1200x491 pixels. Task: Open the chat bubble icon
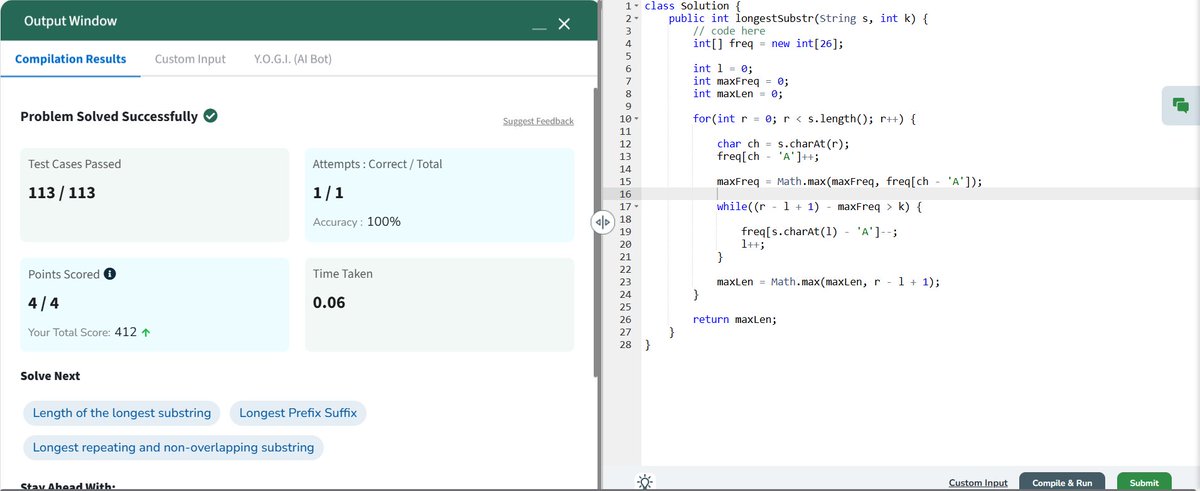[x=1181, y=105]
